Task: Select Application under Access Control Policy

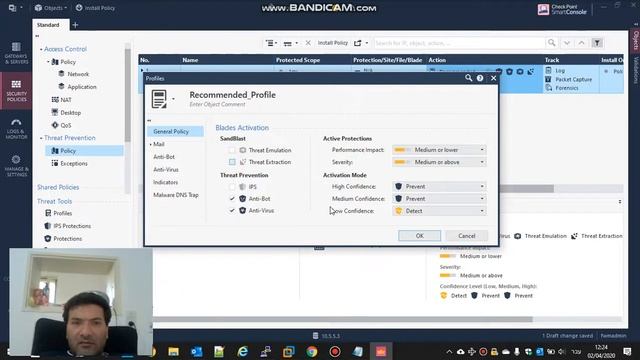Action: (x=82, y=87)
